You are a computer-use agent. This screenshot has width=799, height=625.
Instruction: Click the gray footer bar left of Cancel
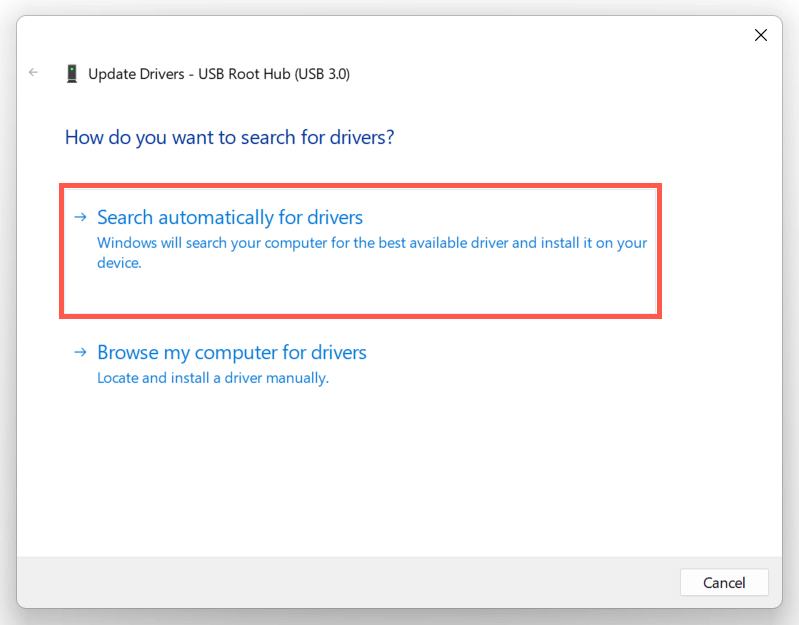pos(340,582)
